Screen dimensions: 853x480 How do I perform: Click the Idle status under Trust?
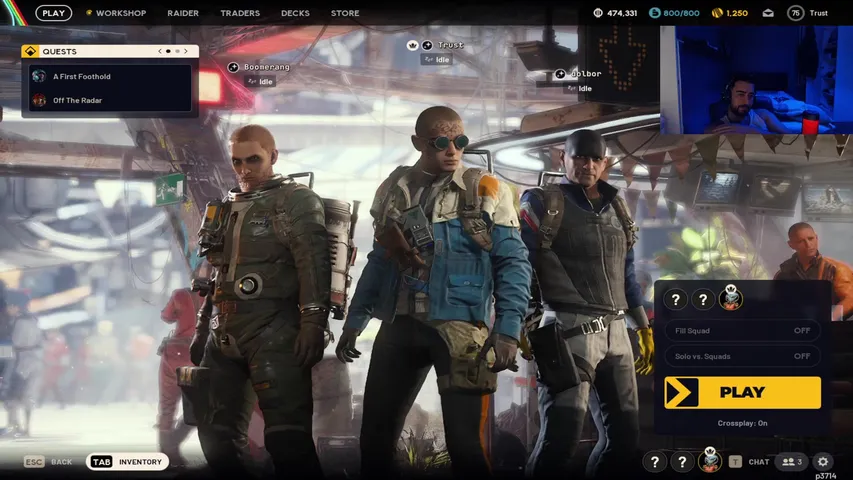(437, 60)
